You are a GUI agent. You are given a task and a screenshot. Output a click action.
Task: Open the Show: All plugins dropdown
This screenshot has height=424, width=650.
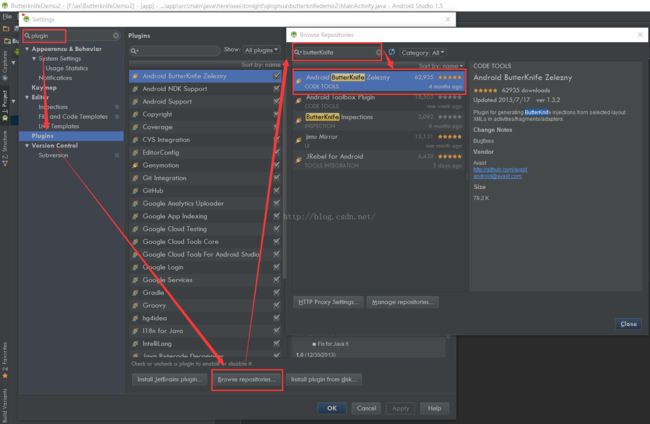(x=261, y=50)
